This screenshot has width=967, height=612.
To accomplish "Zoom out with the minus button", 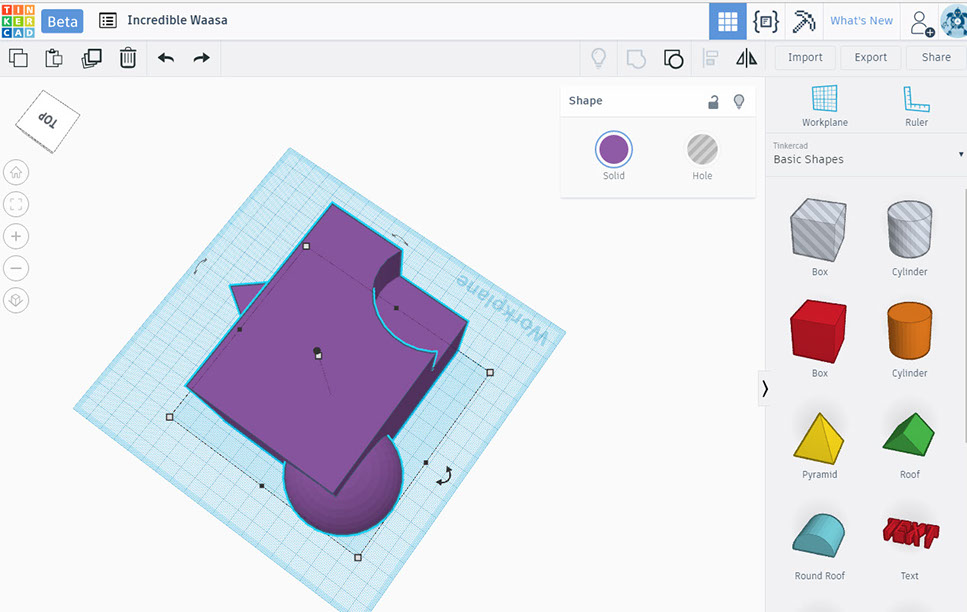I will coord(16,268).
